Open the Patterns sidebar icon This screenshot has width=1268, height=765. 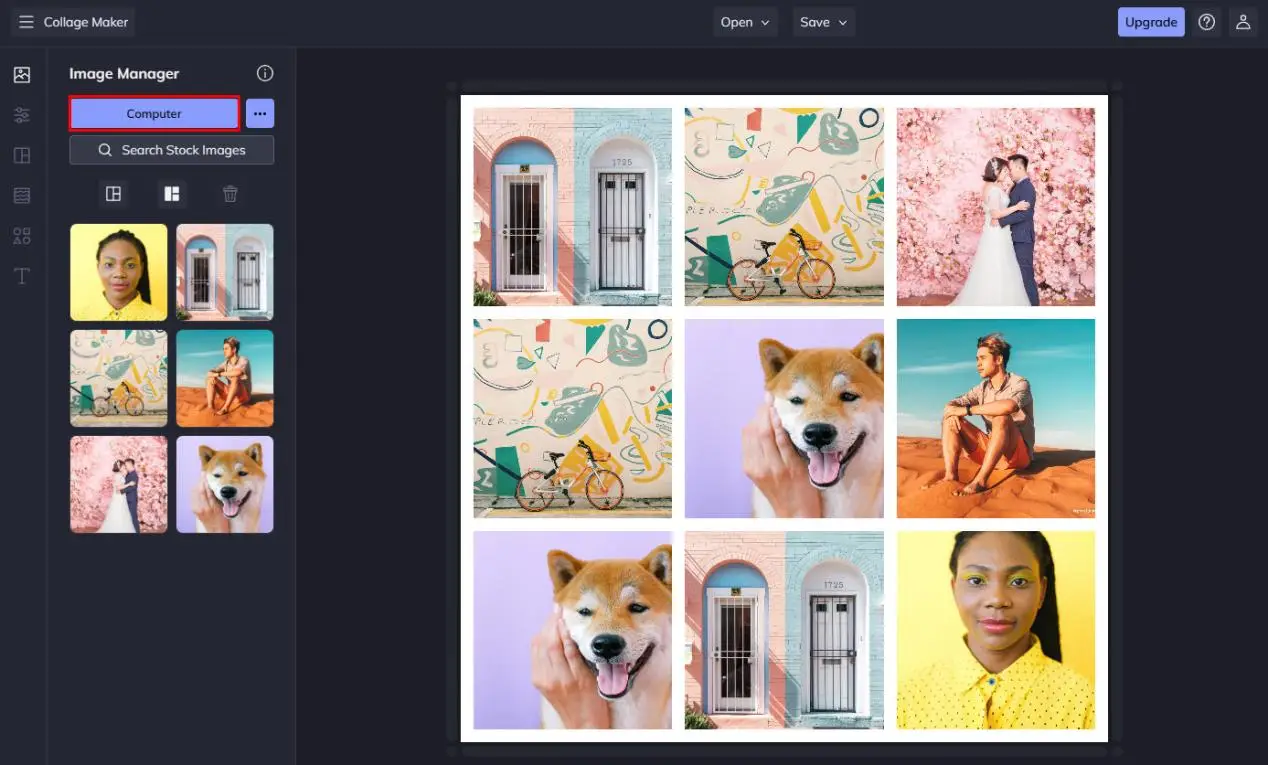(22, 196)
